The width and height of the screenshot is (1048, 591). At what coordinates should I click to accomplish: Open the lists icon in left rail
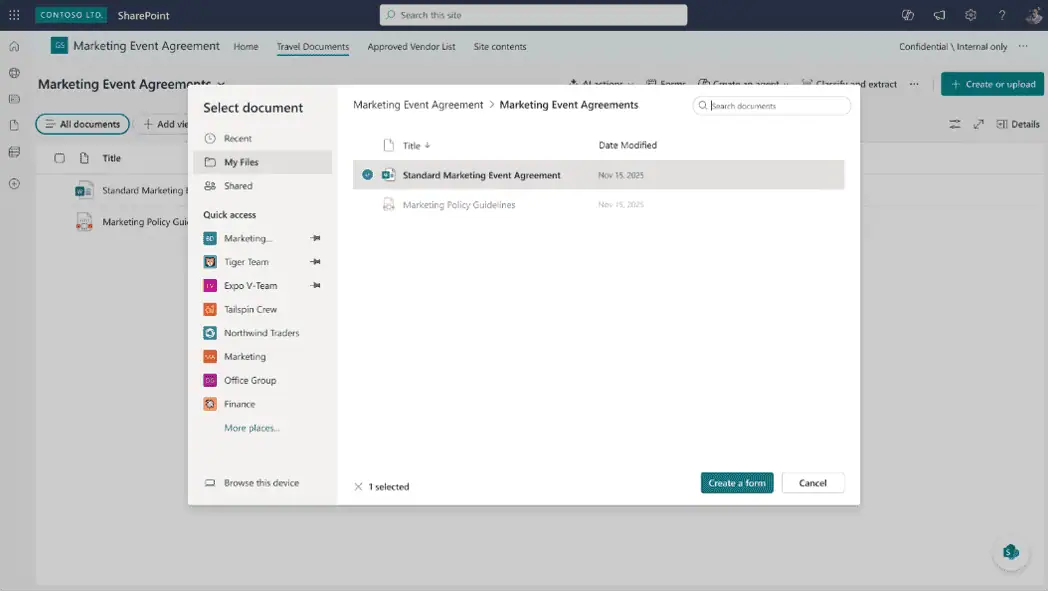14,152
